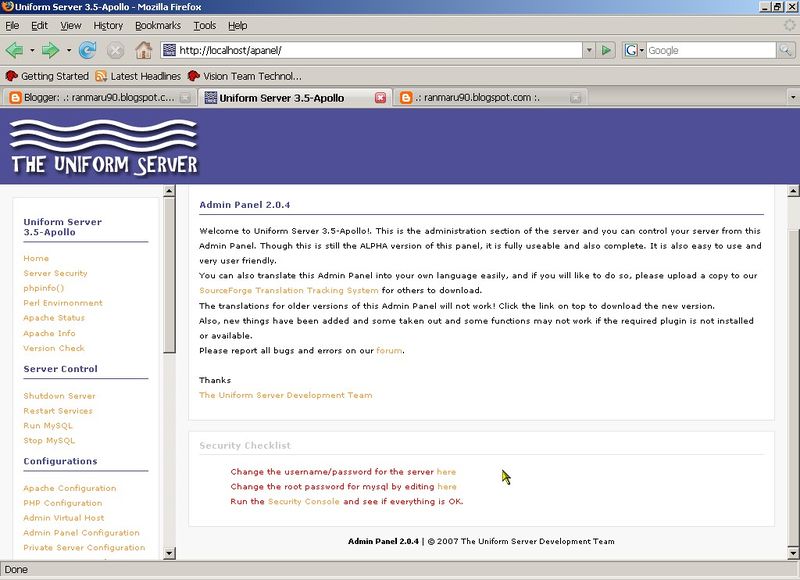This screenshot has width=800, height=580.
Task: Click sidebar frame scroll up arrow
Action: click(169, 191)
